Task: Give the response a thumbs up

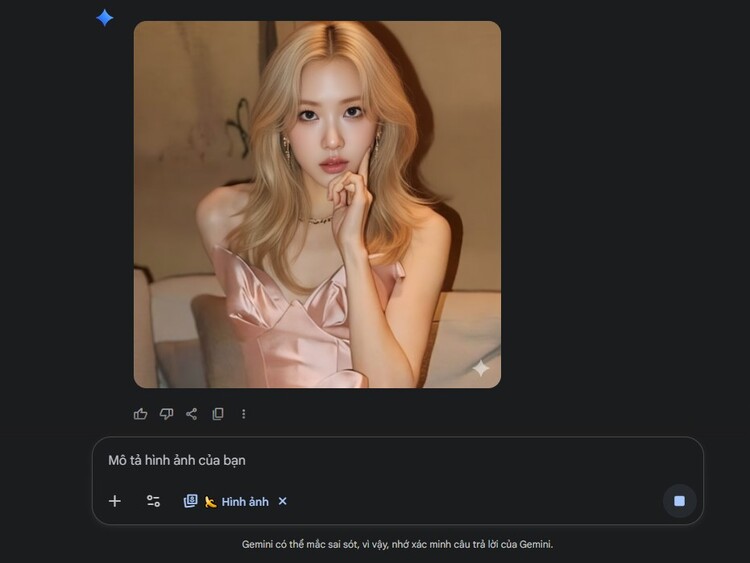Action: [140, 414]
